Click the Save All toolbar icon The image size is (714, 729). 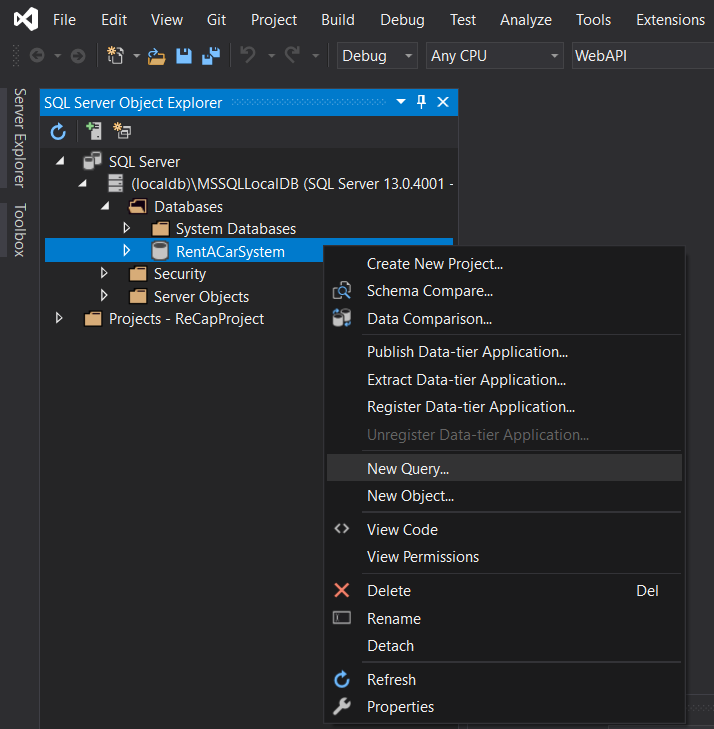(209, 56)
